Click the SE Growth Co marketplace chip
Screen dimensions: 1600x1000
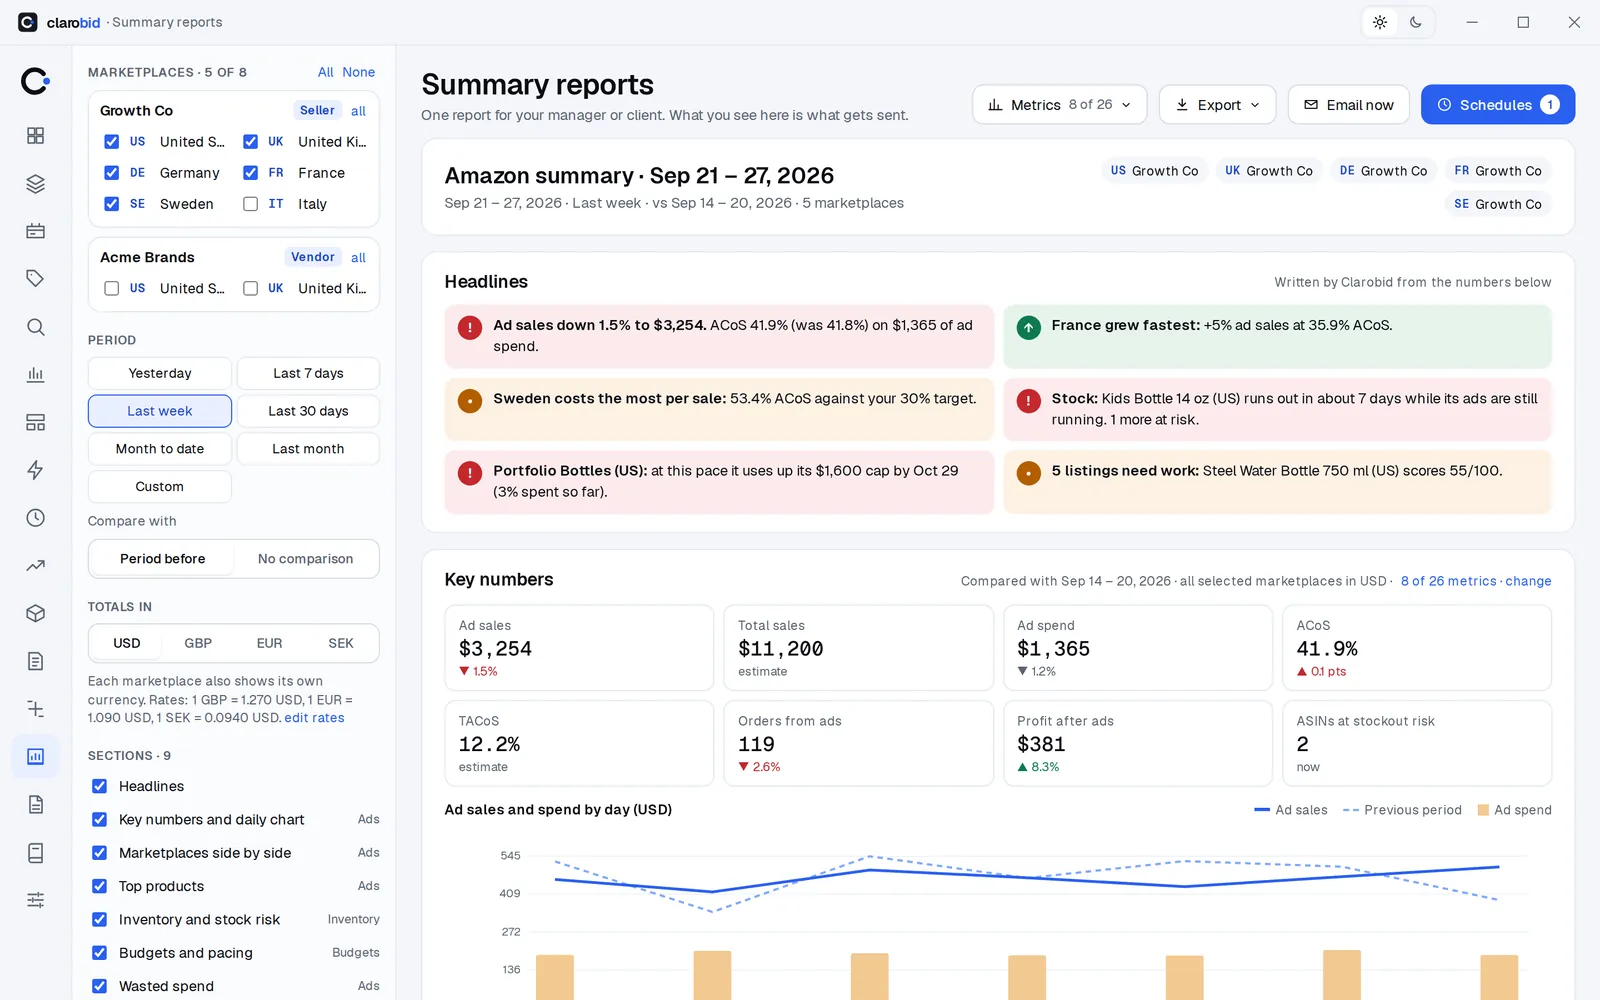pyautogui.click(x=1497, y=204)
